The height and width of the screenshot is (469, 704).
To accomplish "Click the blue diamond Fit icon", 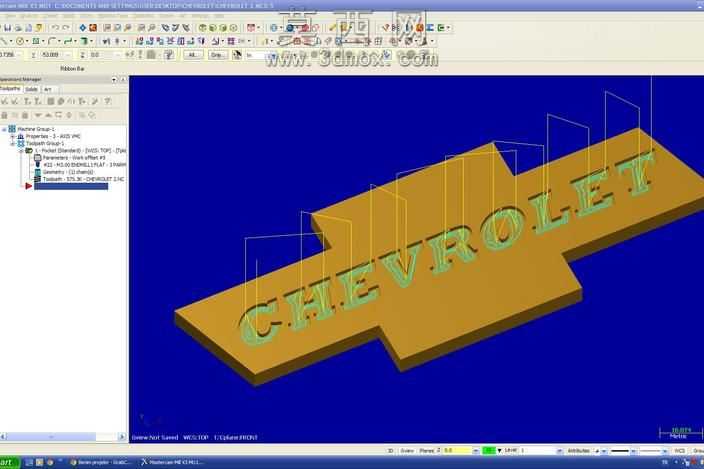I will tap(83, 28).
